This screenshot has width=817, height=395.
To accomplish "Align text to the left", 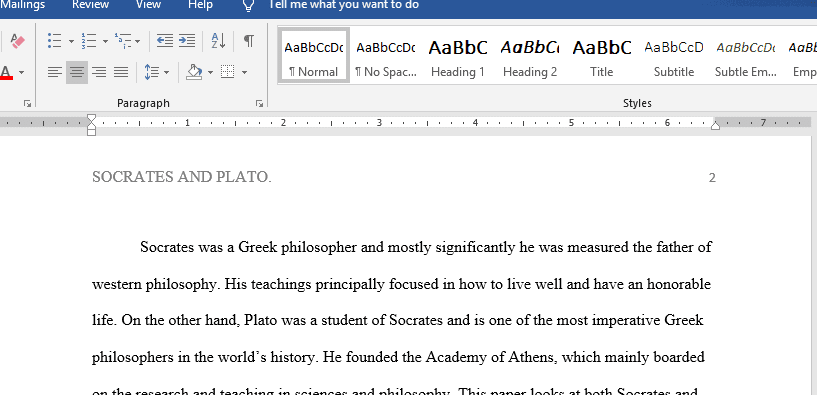I will tap(55, 72).
